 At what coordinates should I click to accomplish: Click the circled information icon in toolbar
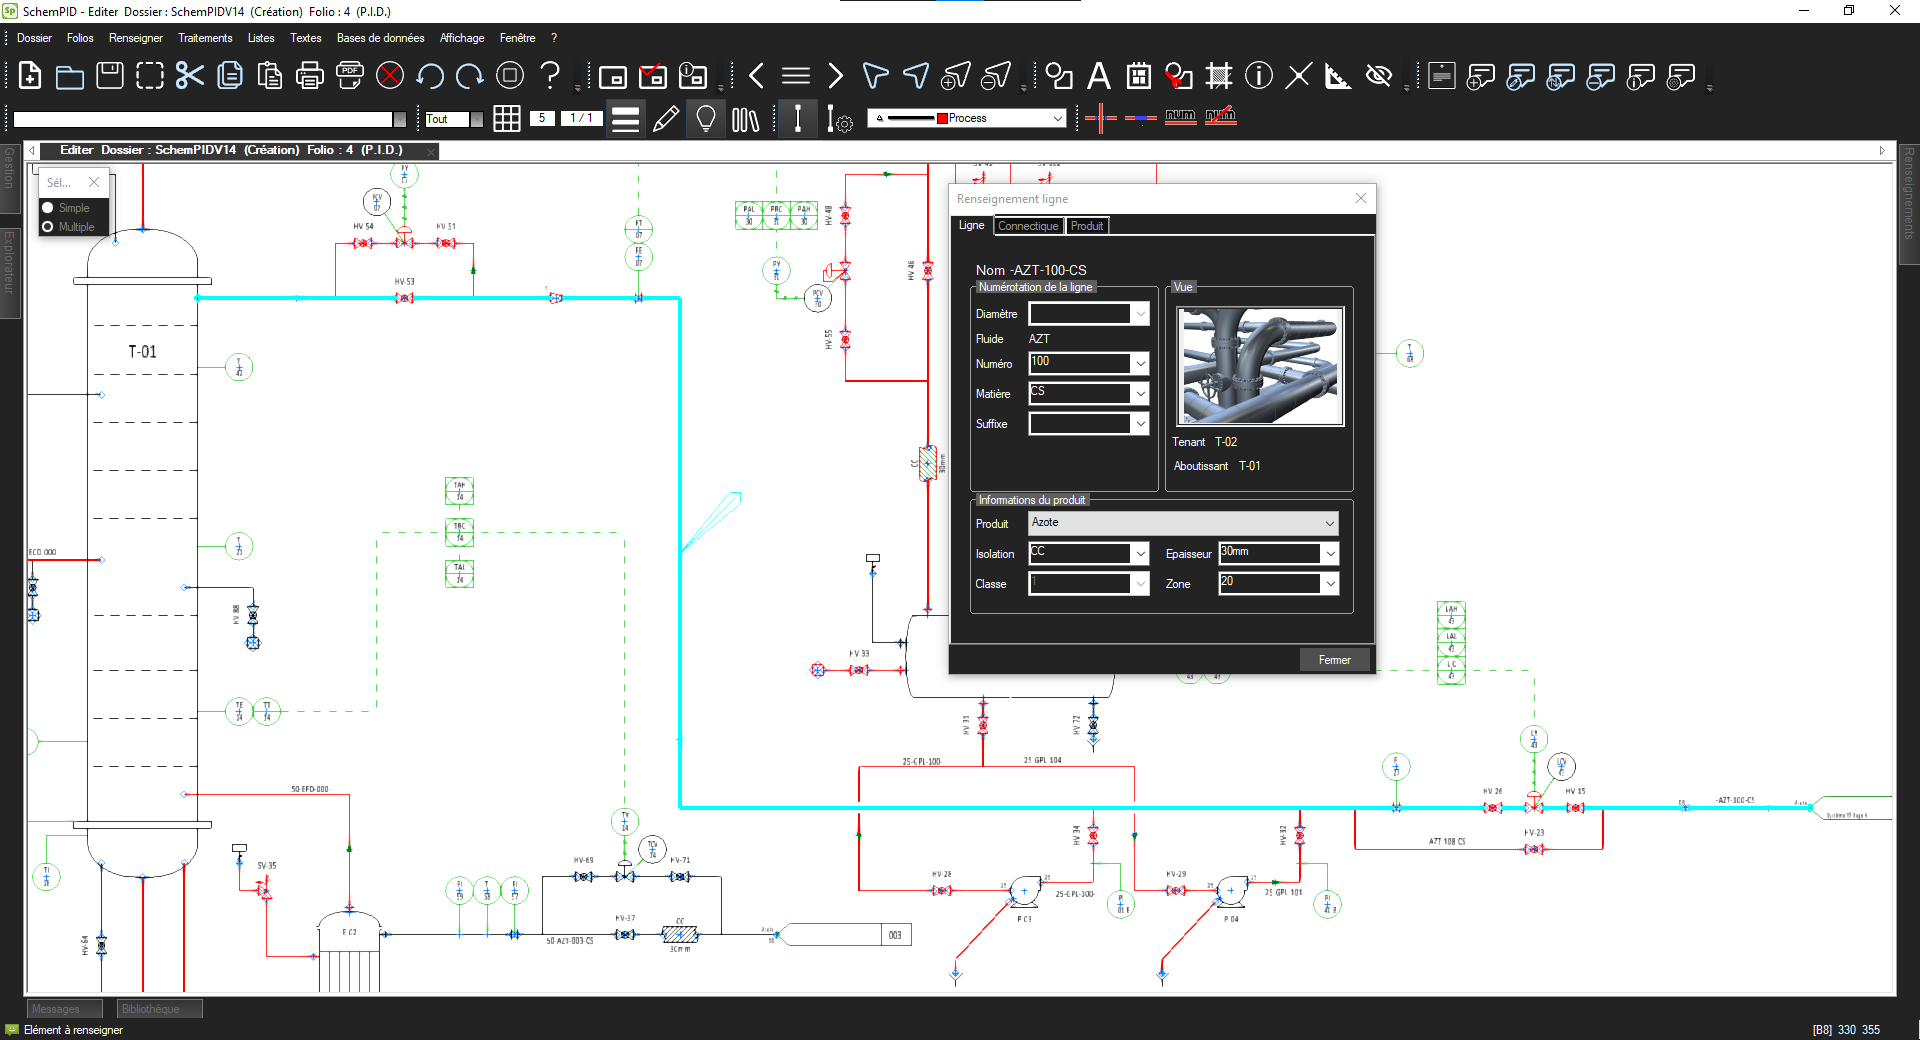point(1259,75)
